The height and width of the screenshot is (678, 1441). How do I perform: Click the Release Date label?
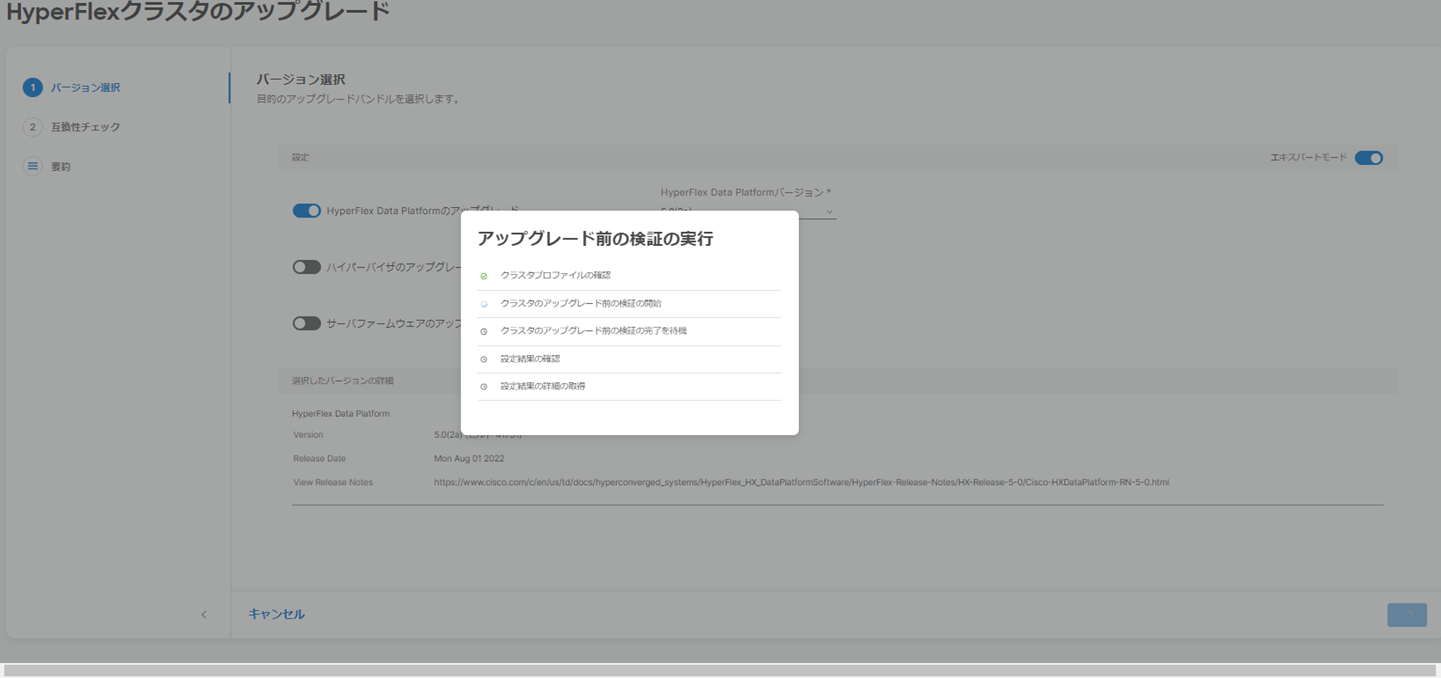point(320,459)
